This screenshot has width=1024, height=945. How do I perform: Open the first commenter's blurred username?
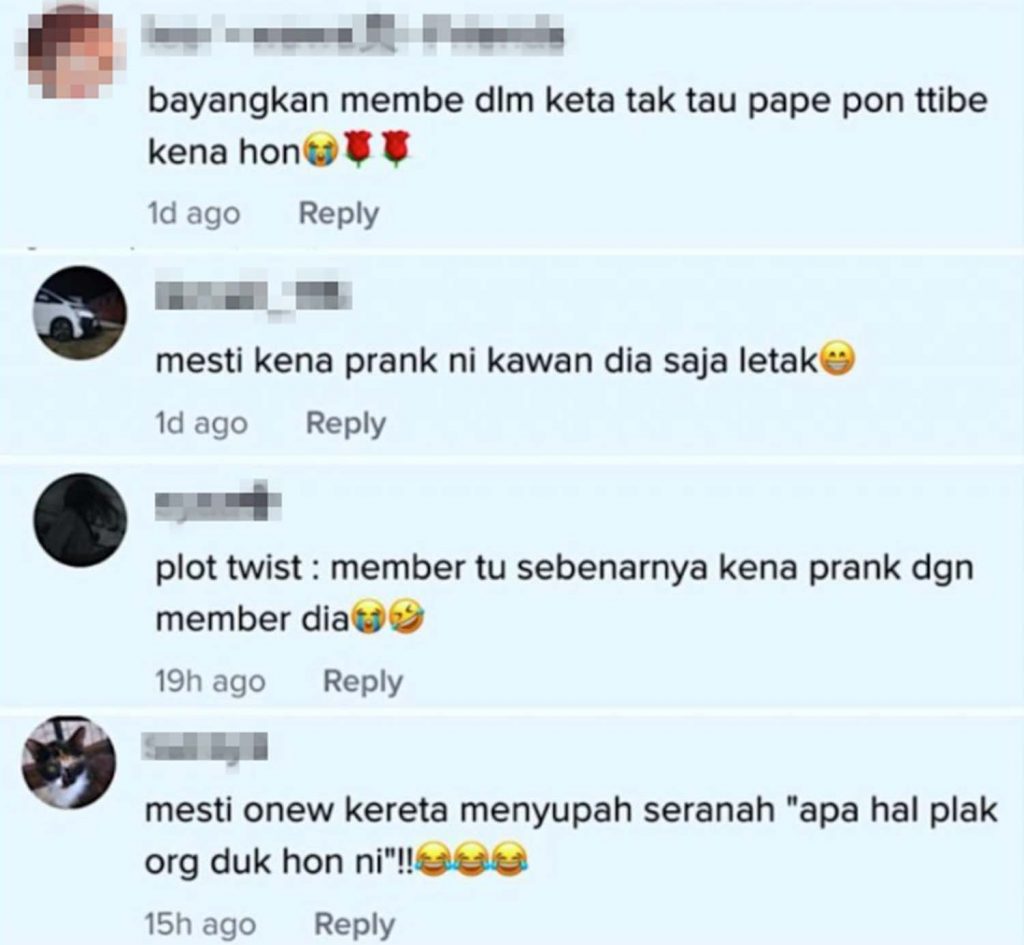(x=352, y=34)
